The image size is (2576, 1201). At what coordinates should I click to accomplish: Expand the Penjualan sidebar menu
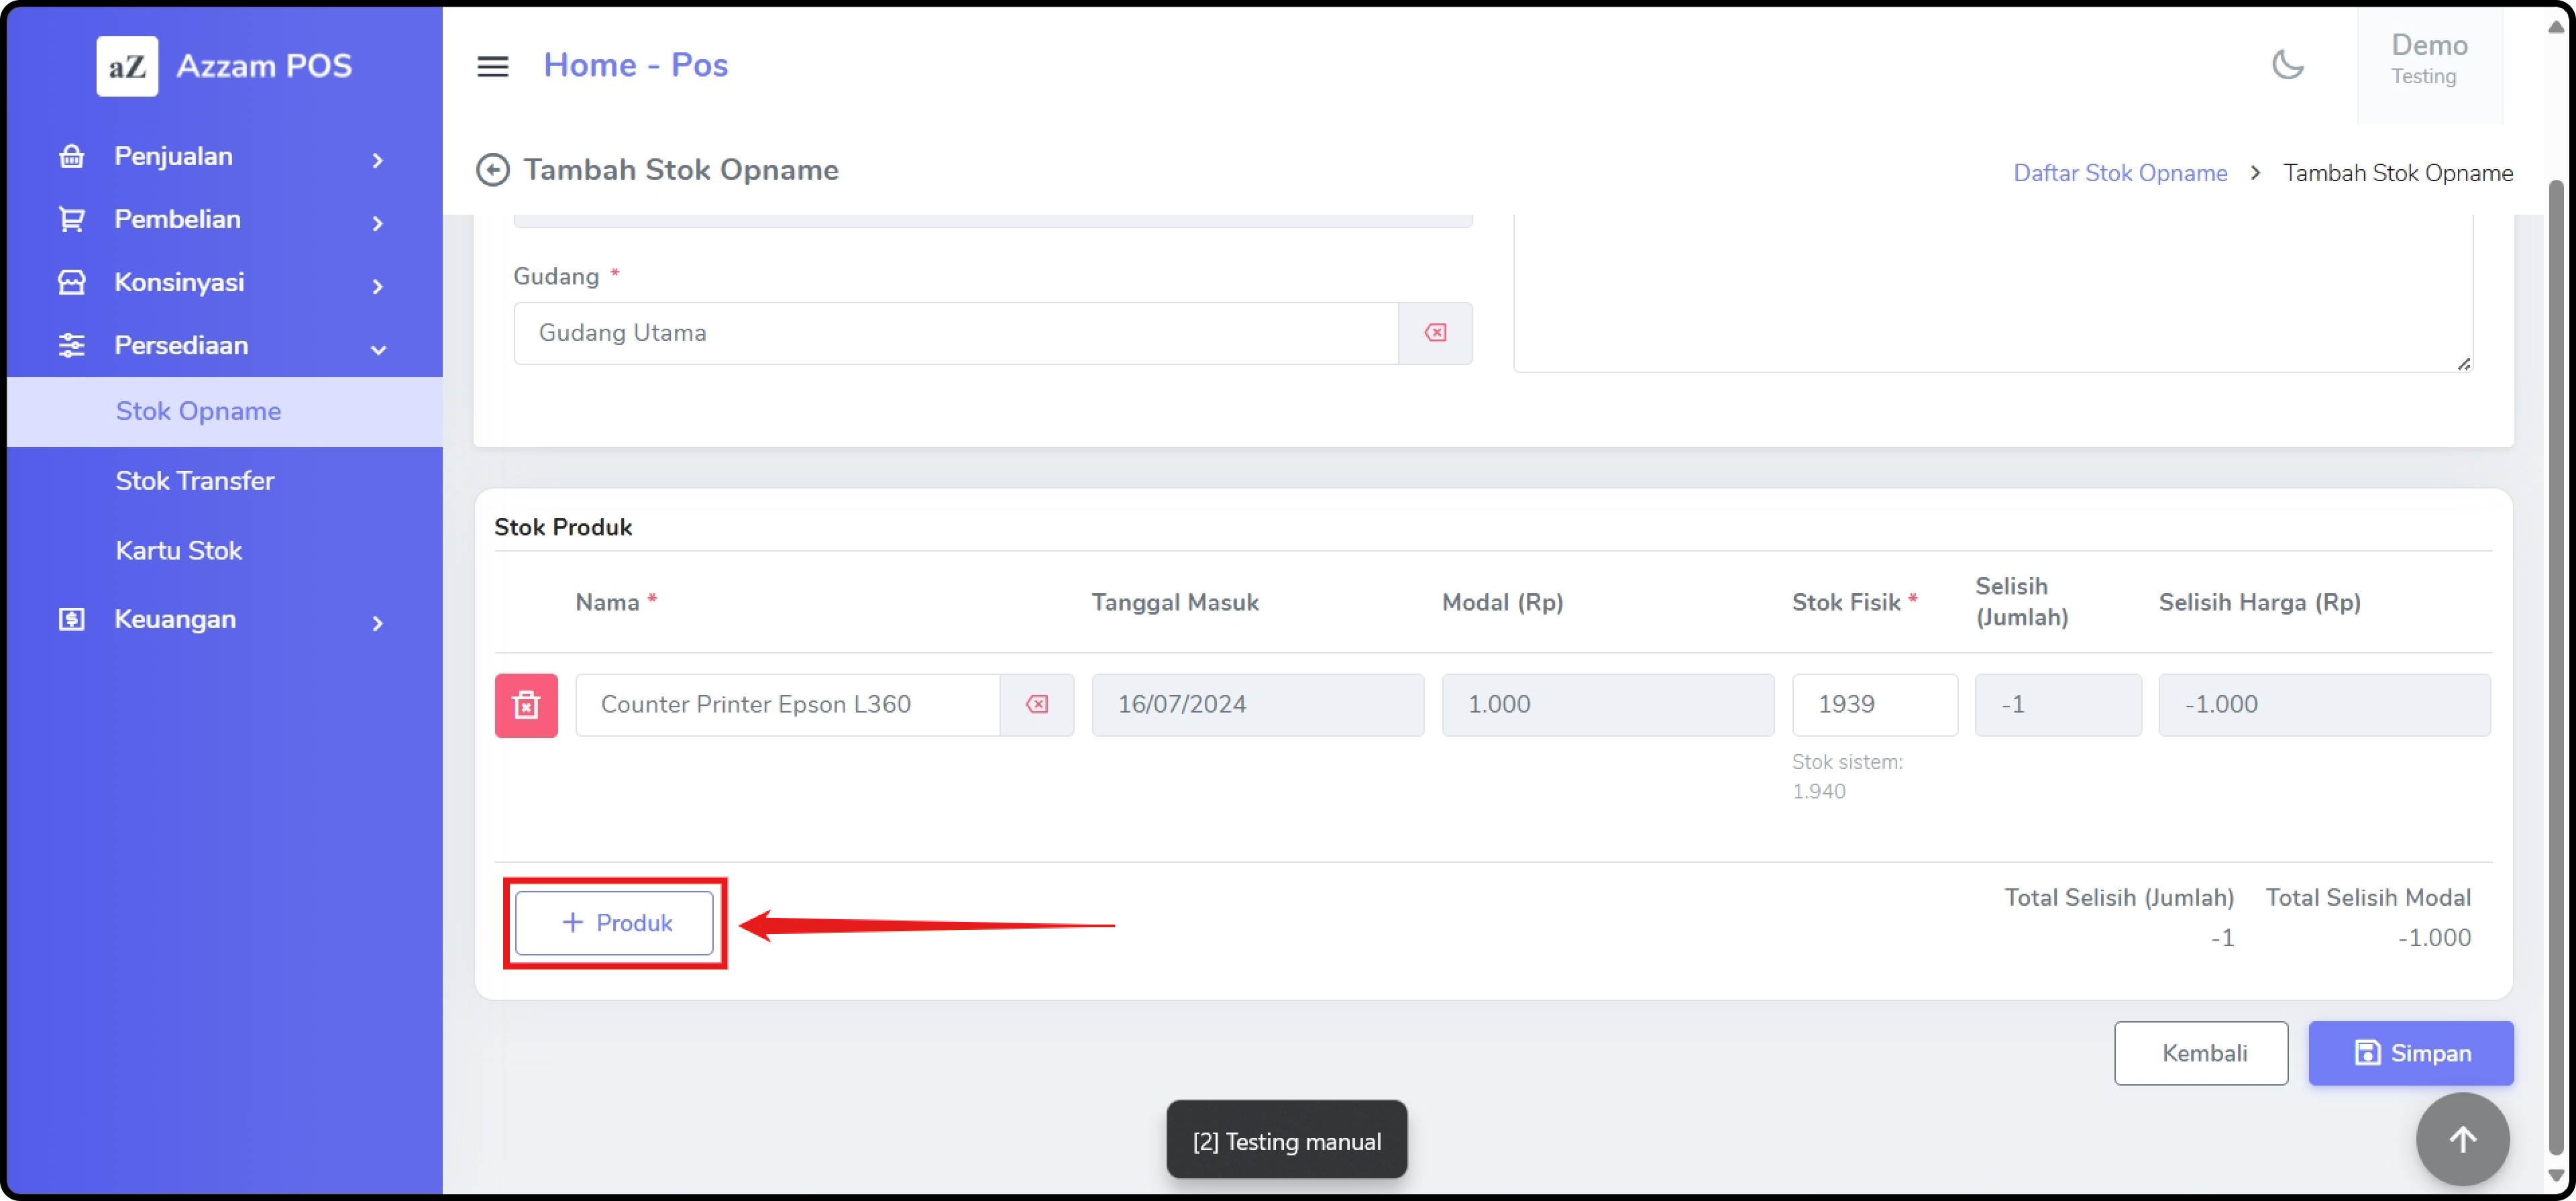click(x=222, y=157)
